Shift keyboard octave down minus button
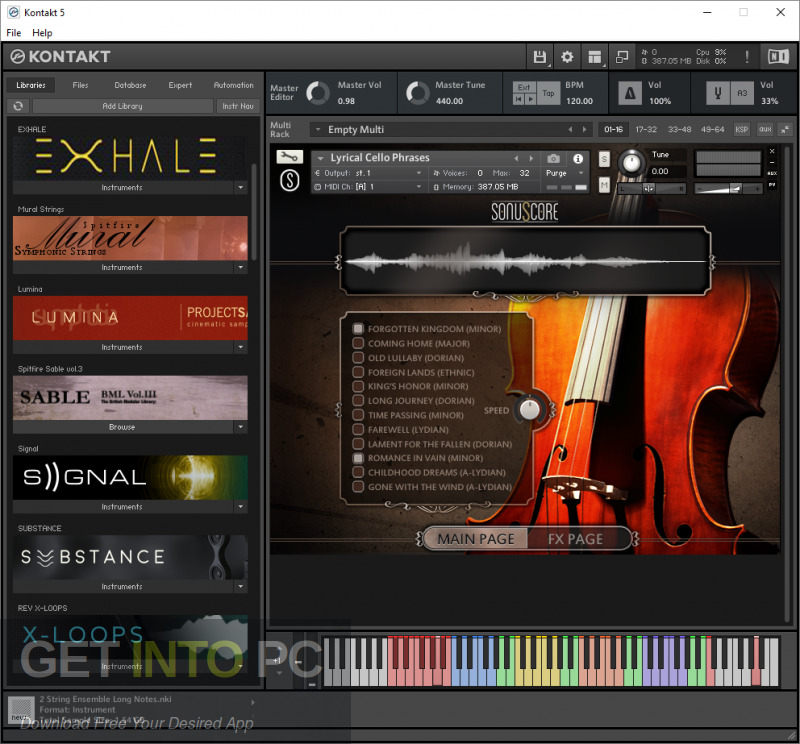This screenshot has width=800, height=744. pos(298,661)
